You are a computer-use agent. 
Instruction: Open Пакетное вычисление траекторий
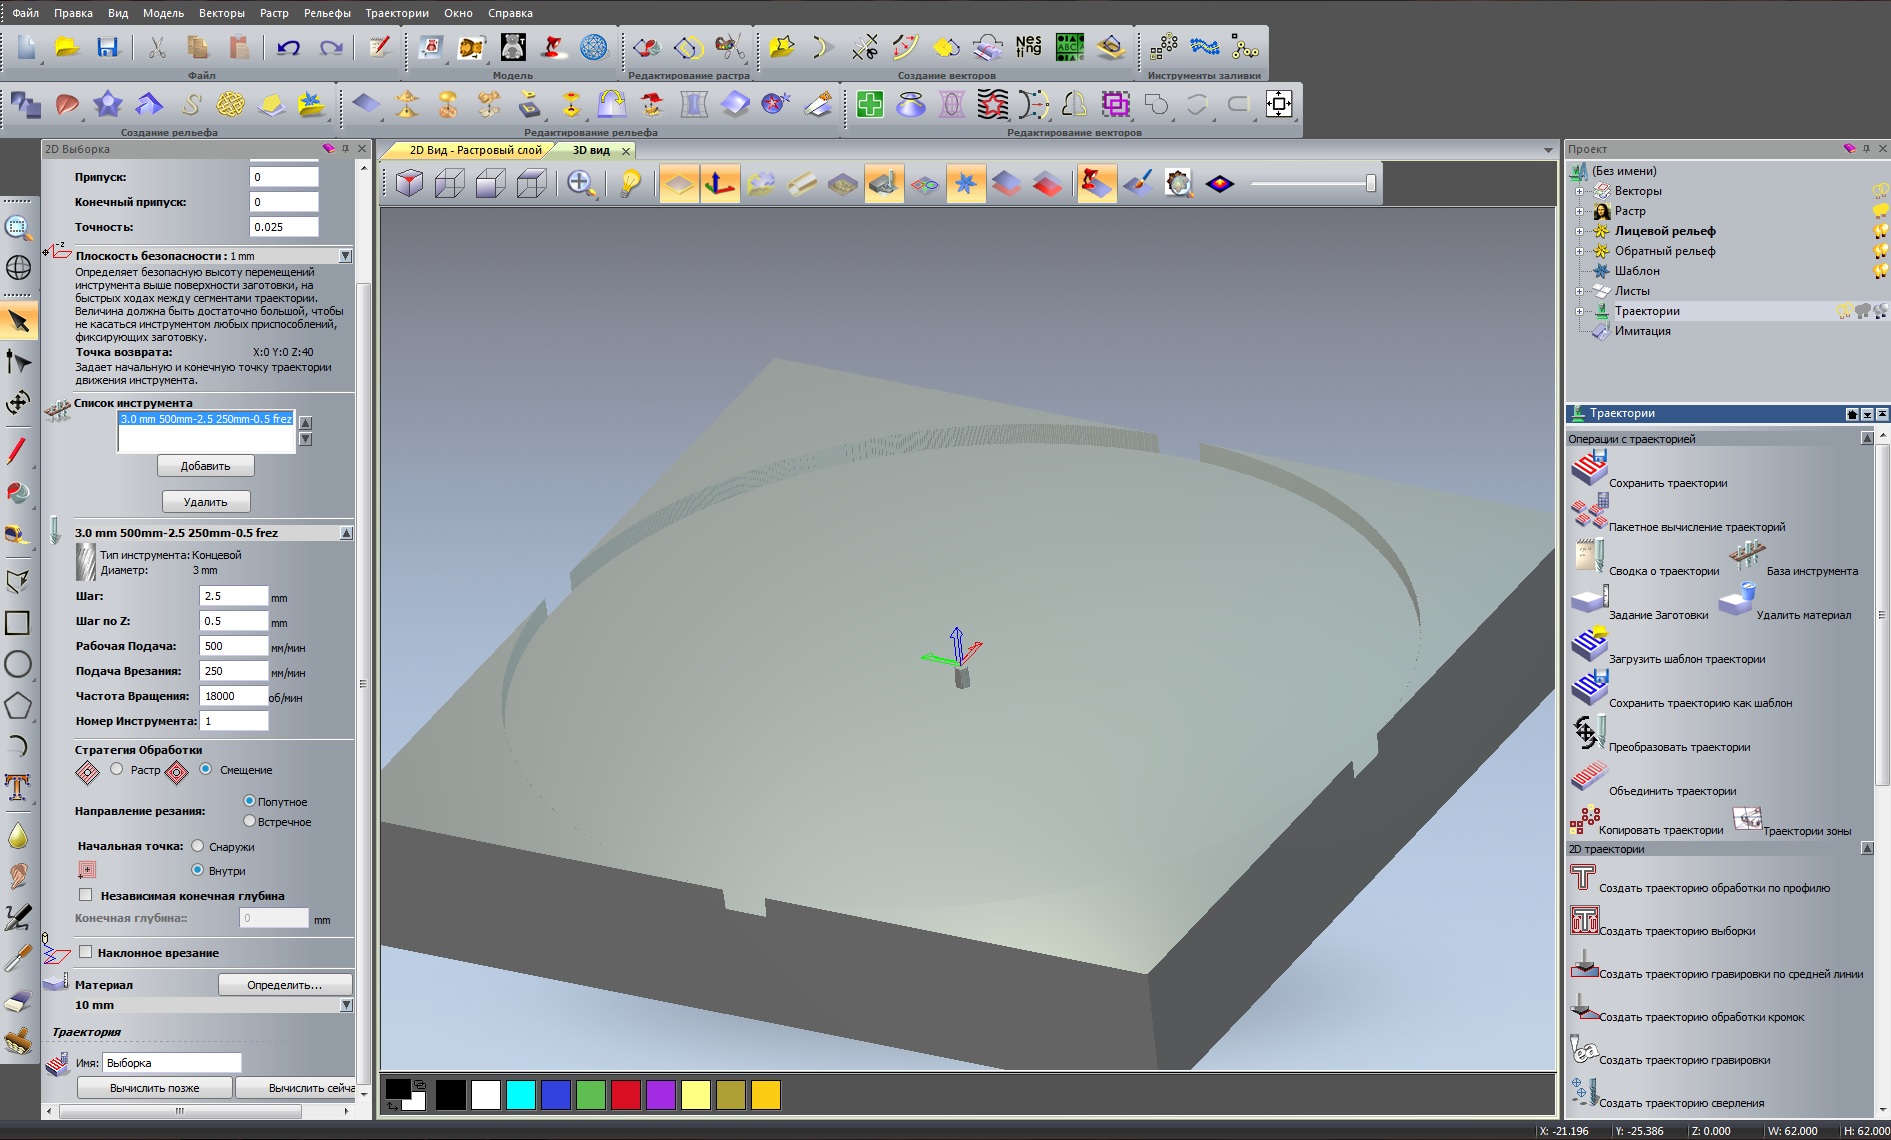pyautogui.click(x=1588, y=512)
